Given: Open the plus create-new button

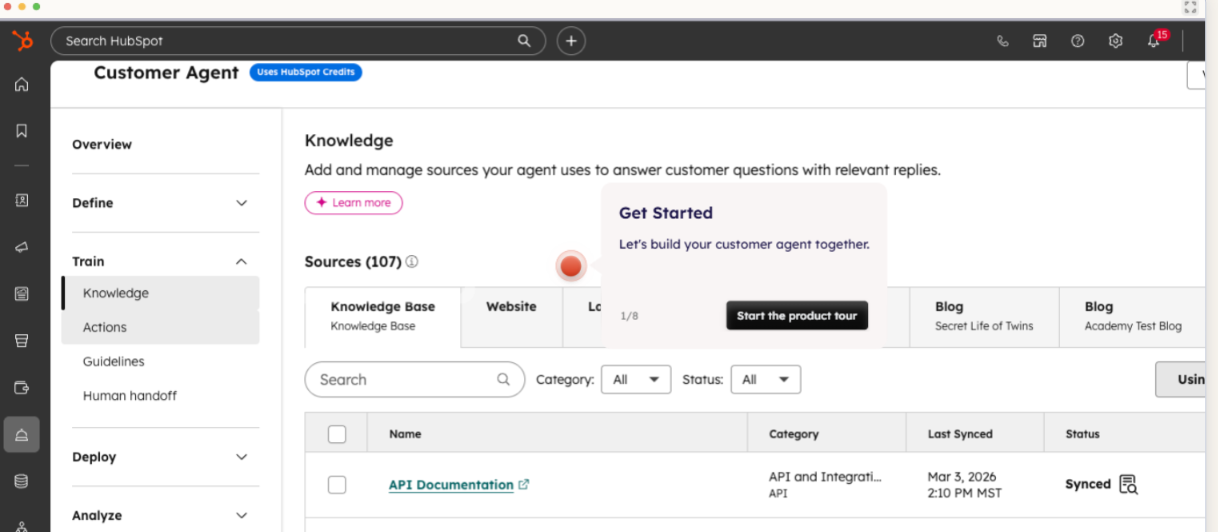Looking at the screenshot, I should click(571, 41).
